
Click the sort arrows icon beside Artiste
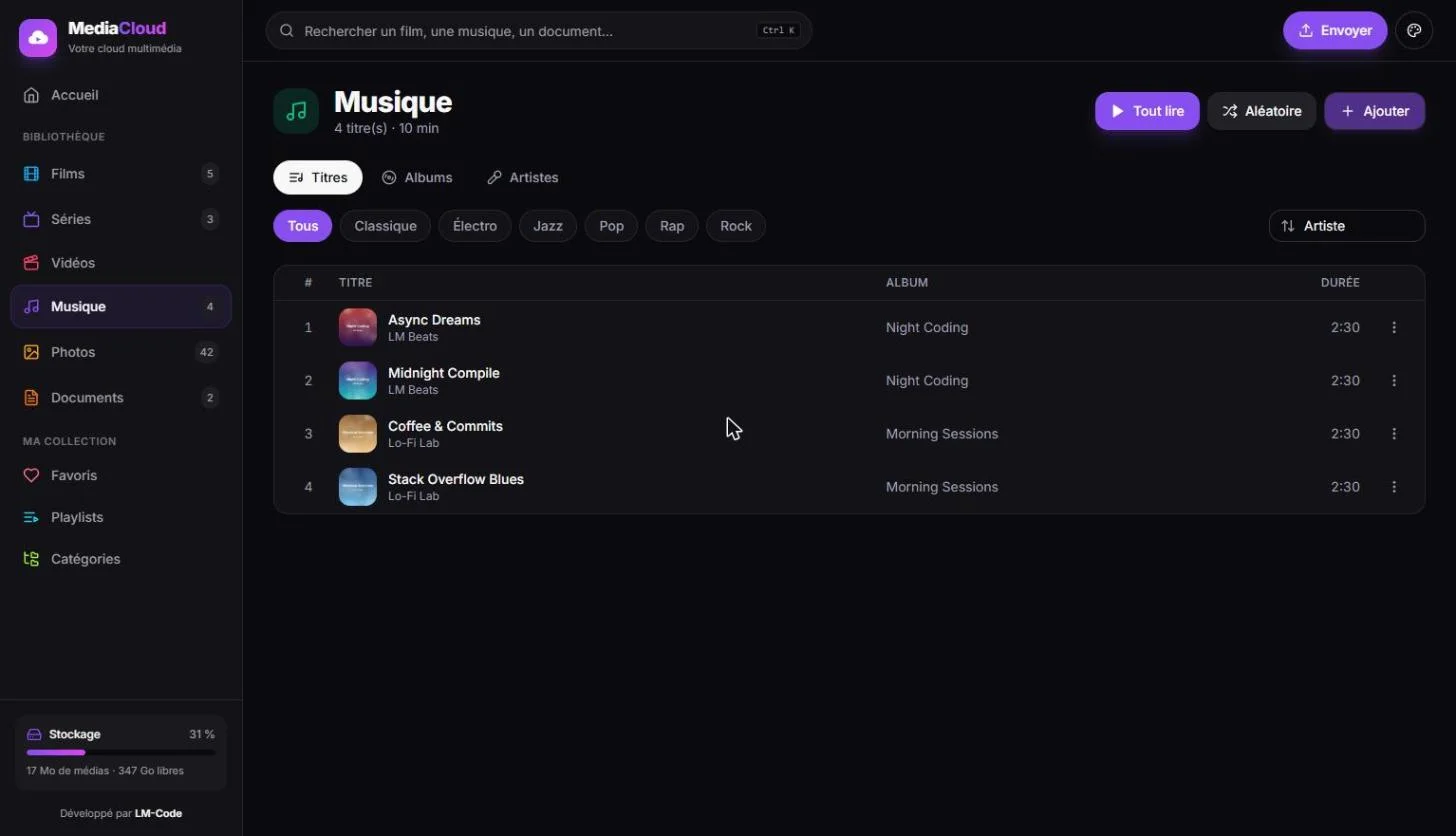point(1288,226)
